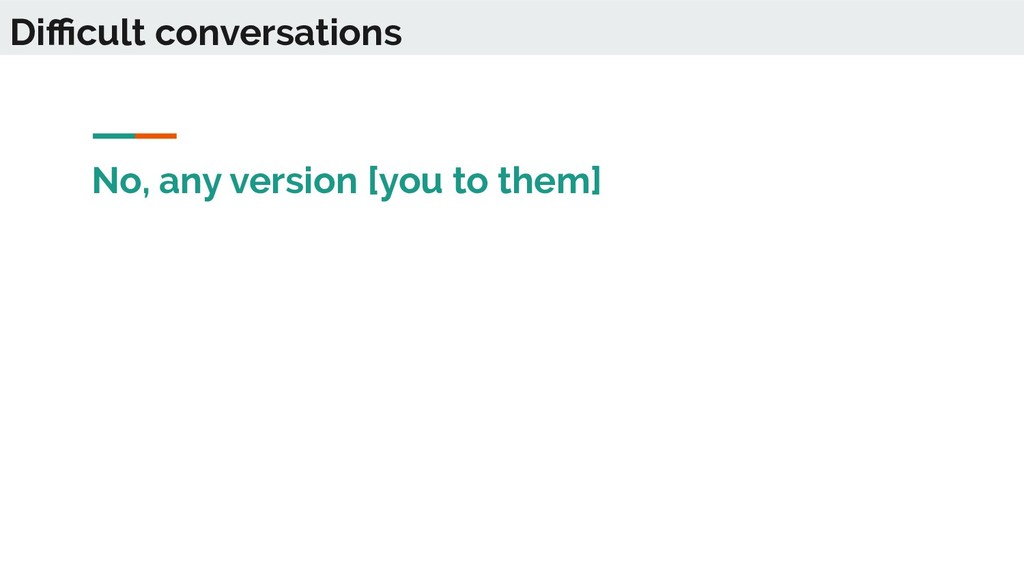This screenshot has width=1024, height=576.
Task: Click the word "any" in the heading
Action: pos(190,184)
